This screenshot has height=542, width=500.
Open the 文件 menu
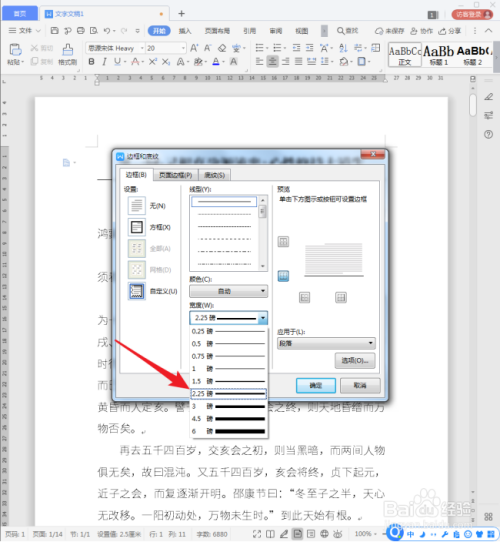tap(25, 31)
